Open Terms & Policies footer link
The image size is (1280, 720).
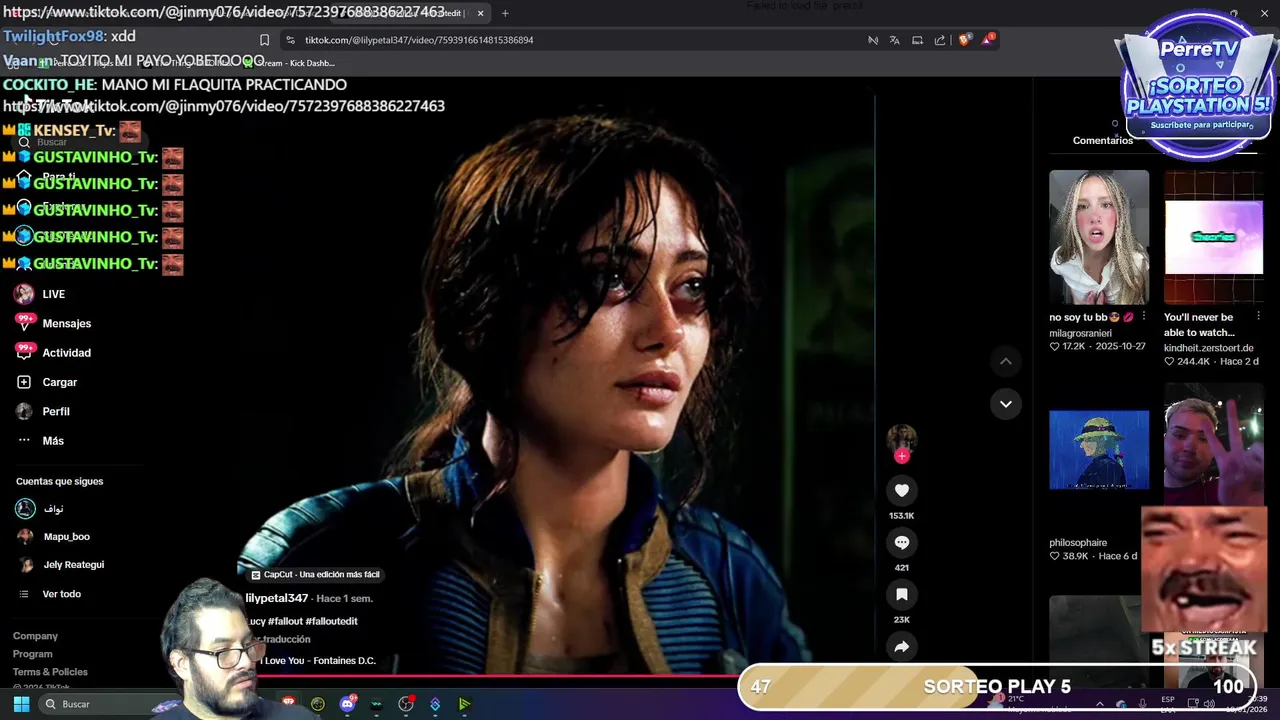click(50, 672)
